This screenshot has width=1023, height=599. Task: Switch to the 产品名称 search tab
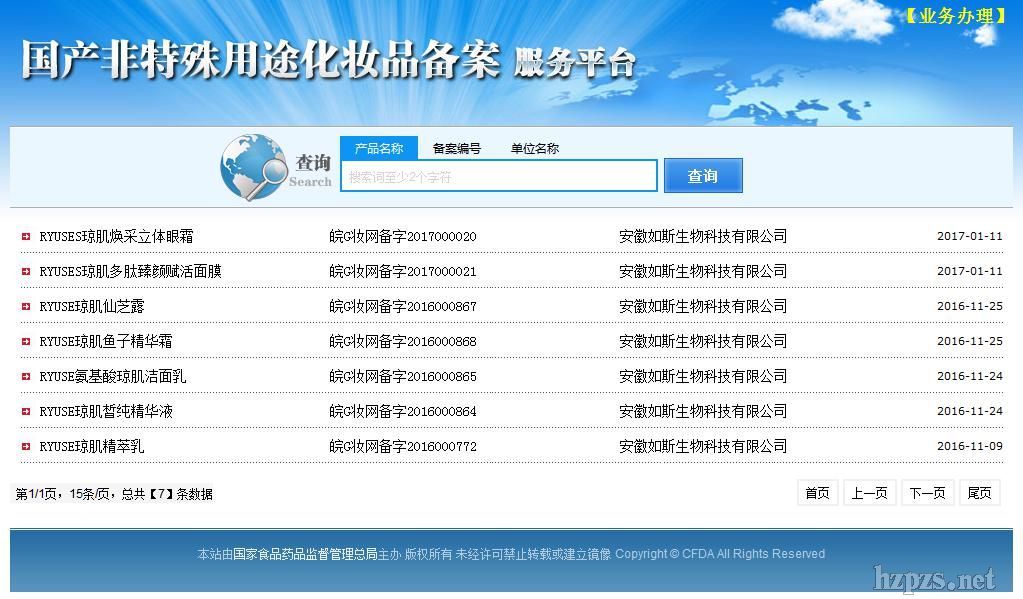tap(378, 148)
